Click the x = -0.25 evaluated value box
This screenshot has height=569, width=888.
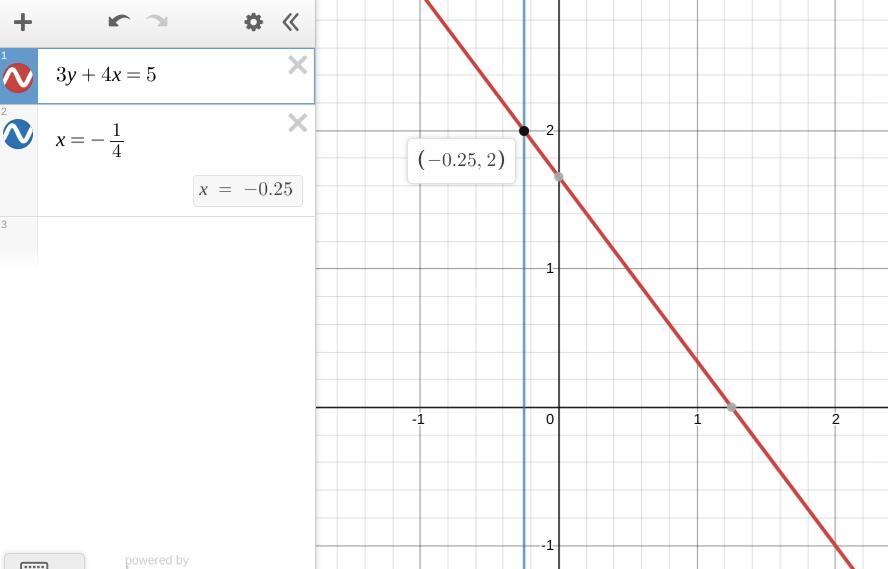coord(247,191)
